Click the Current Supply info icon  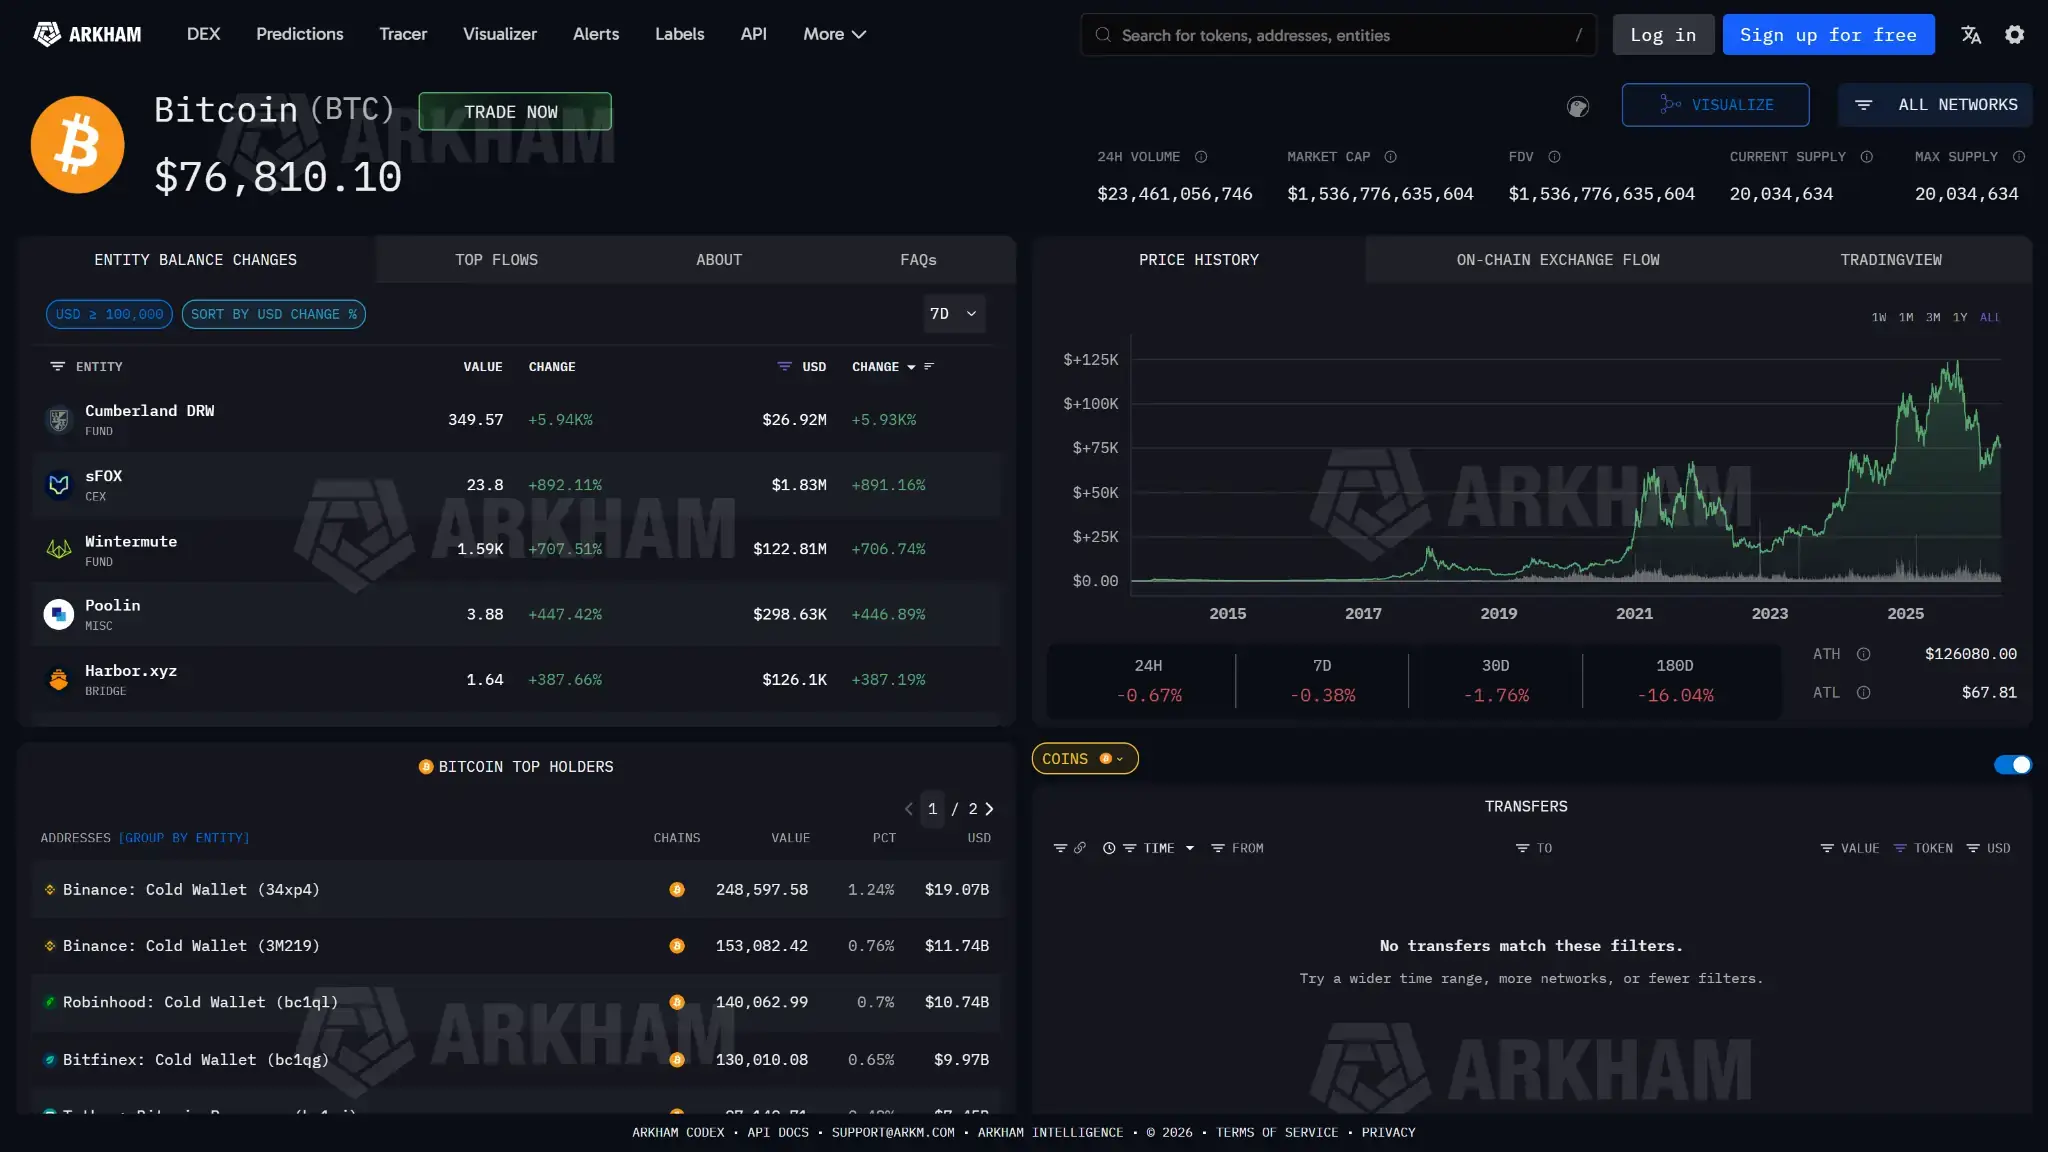click(x=1866, y=157)
